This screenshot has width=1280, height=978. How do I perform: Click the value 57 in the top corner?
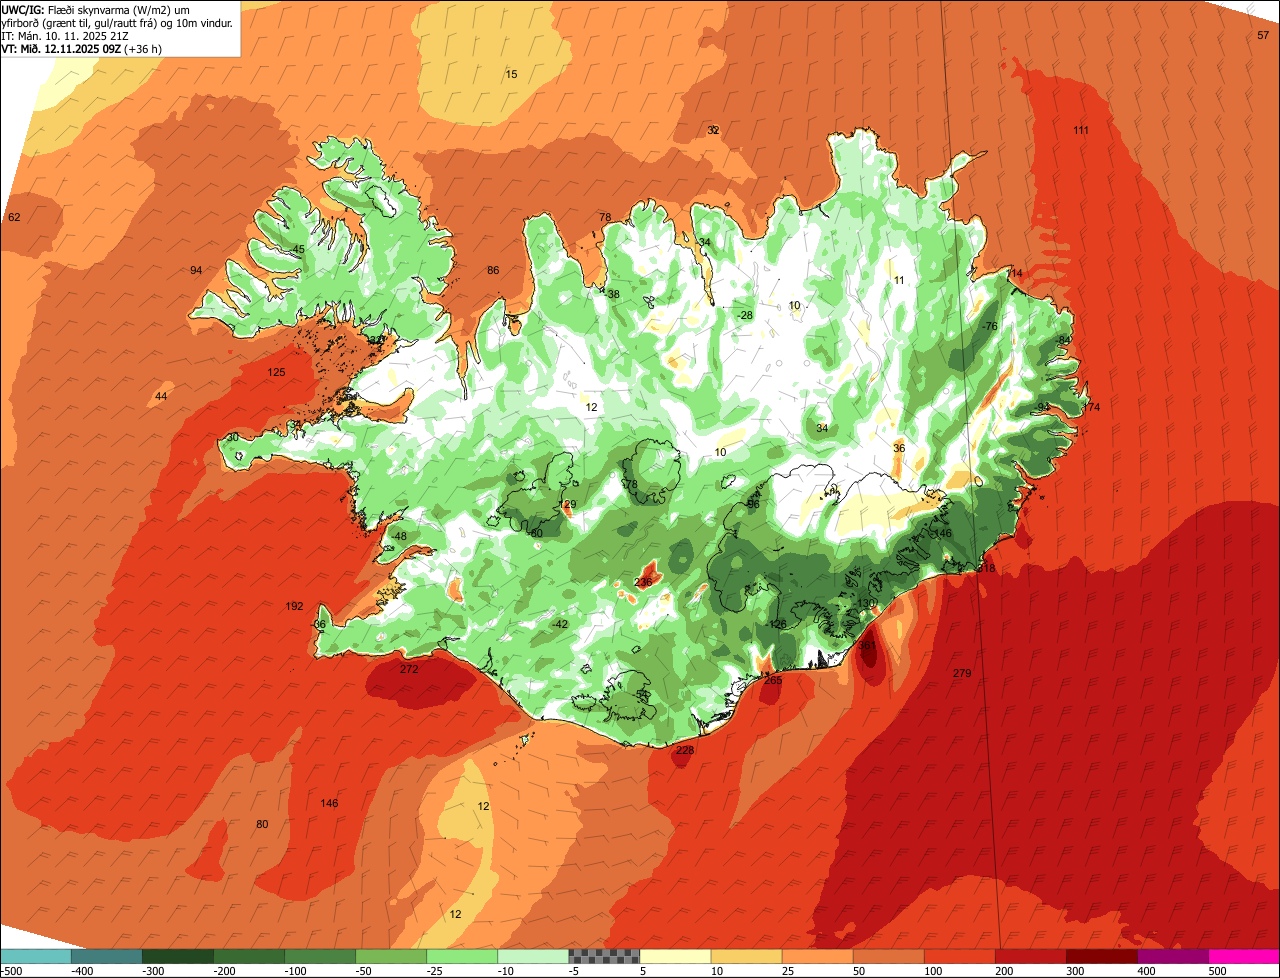point(1263,35)
